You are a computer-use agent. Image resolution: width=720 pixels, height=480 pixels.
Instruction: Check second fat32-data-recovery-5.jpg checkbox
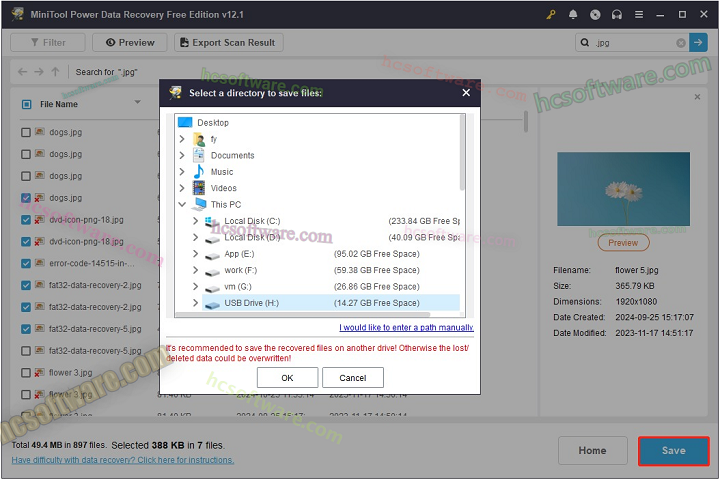(26, 351)
